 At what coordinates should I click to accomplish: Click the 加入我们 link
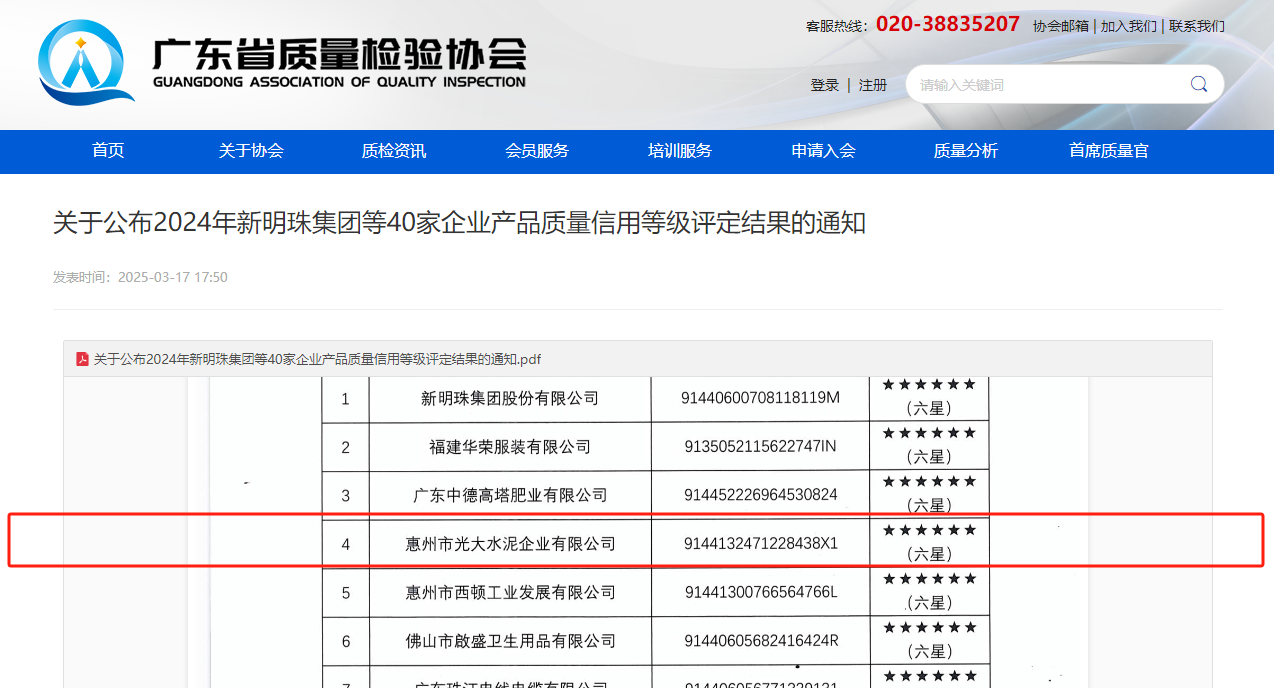[1129, 26]
